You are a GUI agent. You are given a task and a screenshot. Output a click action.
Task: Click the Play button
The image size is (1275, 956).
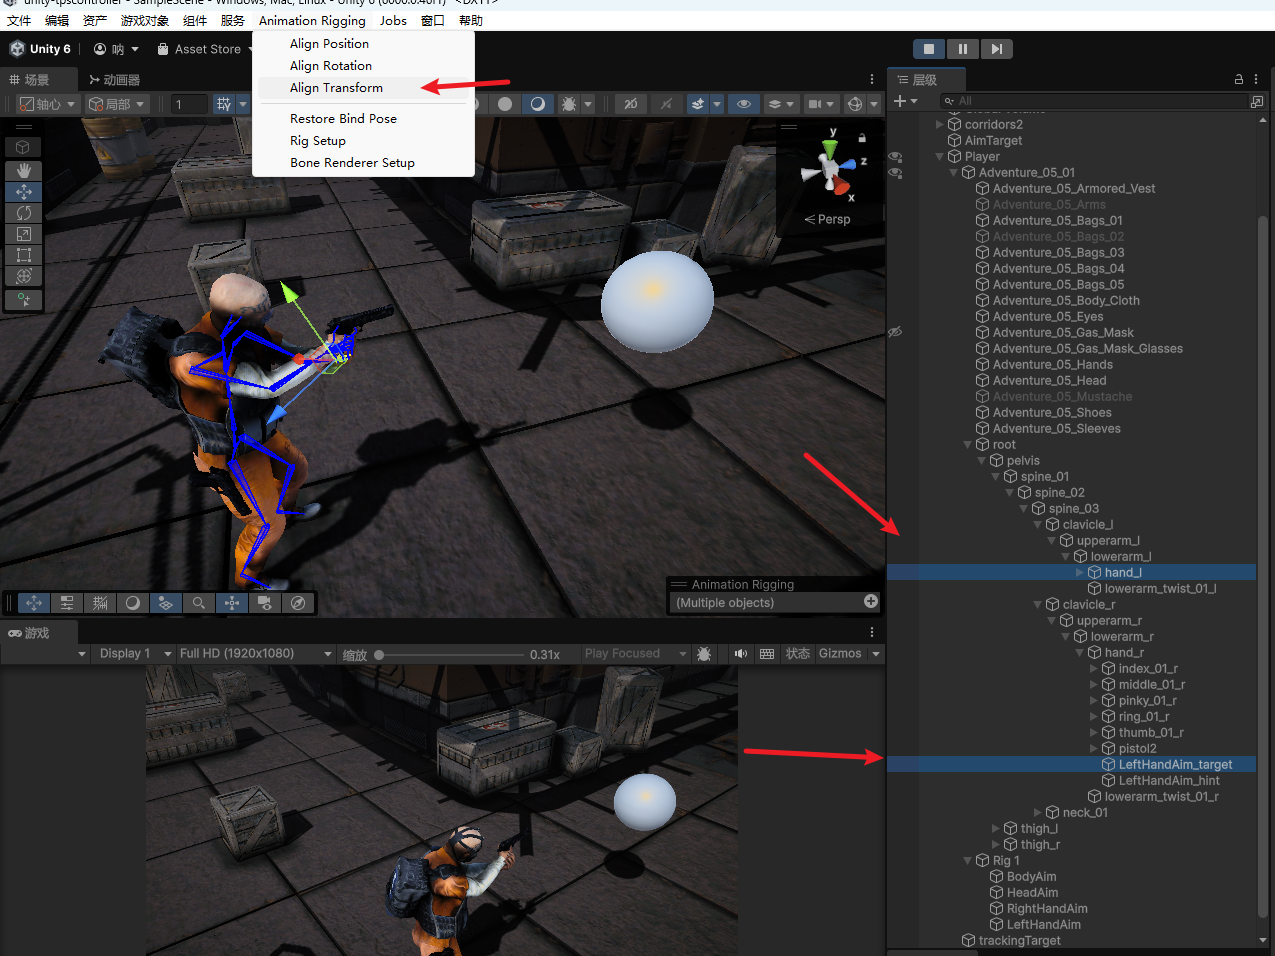pos(929,49)
